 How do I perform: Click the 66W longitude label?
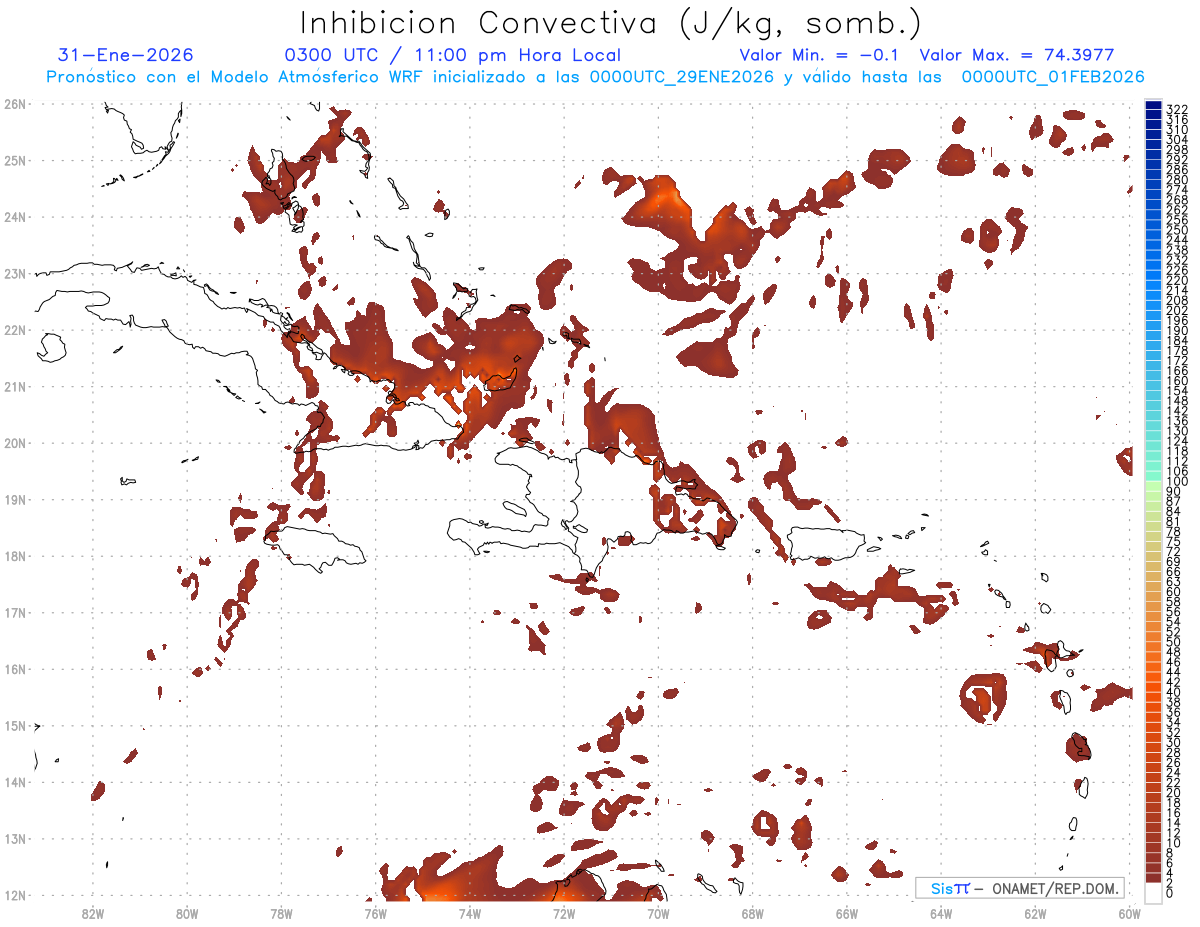click(x=847, y=913)
